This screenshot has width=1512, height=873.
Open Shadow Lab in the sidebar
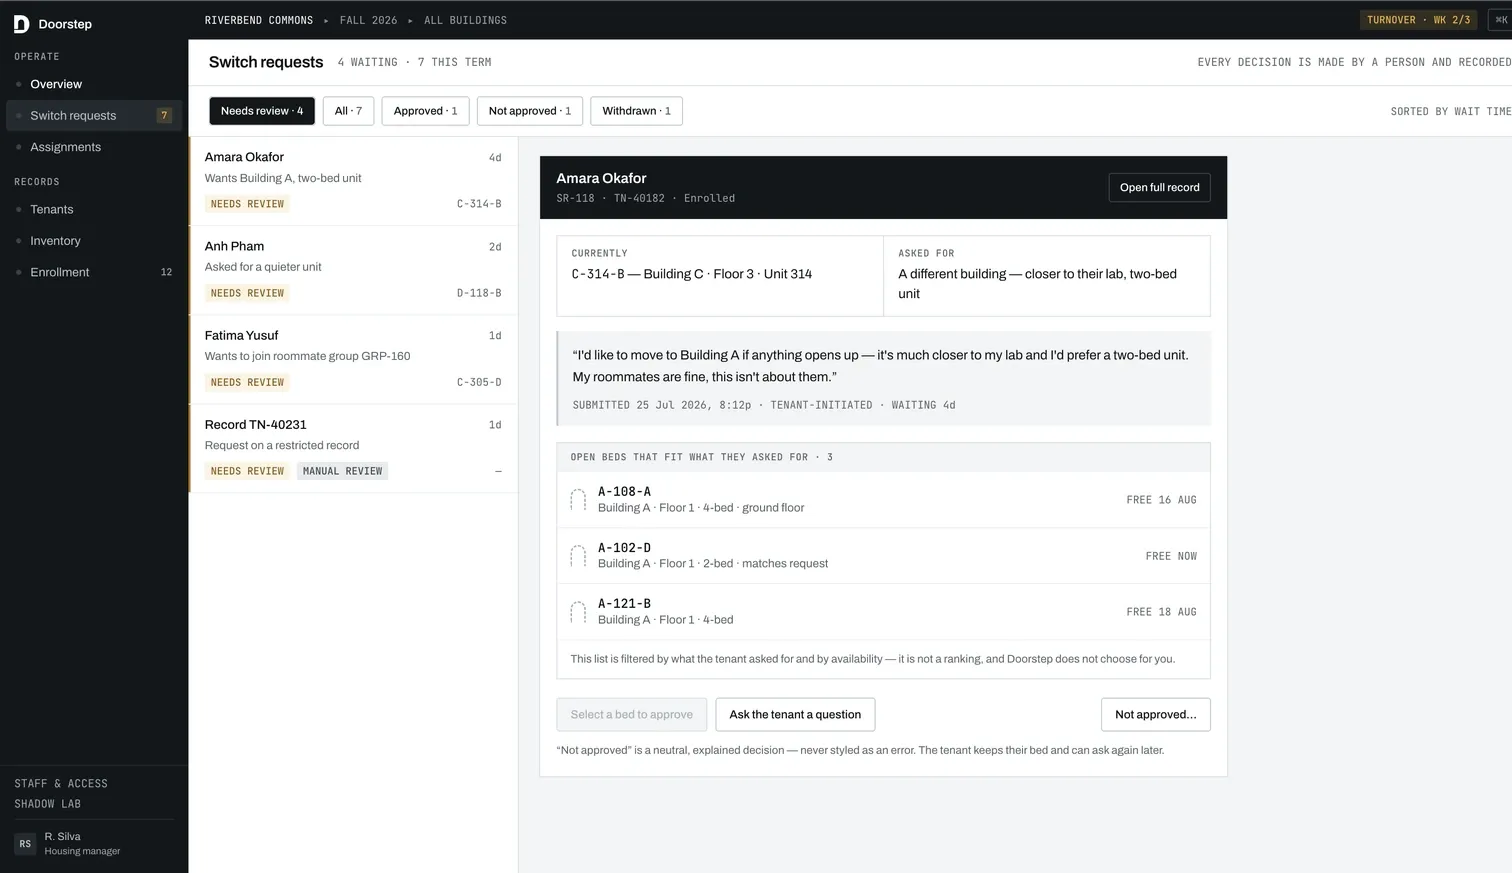[x=48, y=804]
